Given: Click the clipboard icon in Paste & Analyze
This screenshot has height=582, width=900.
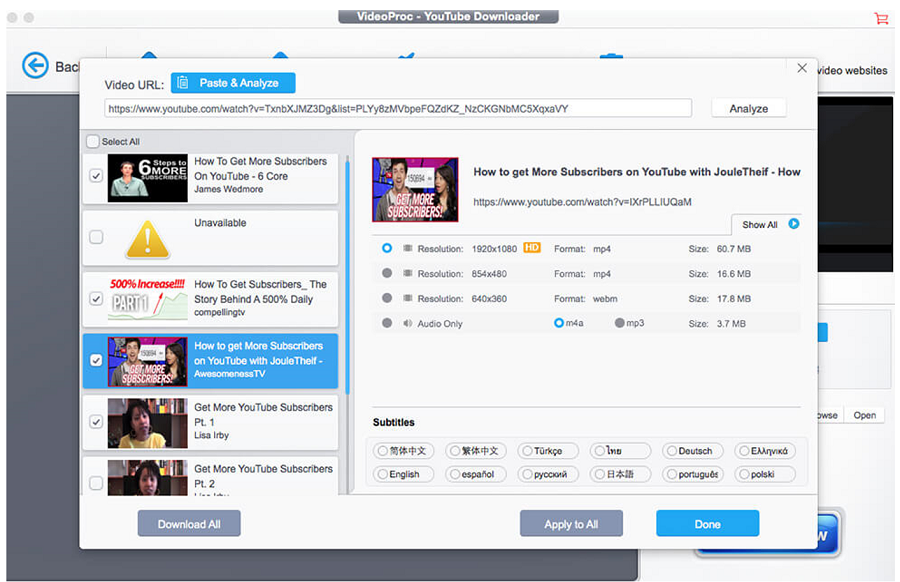Looking at the screenshot, I should pyautogui.click(x=183, y=83).
